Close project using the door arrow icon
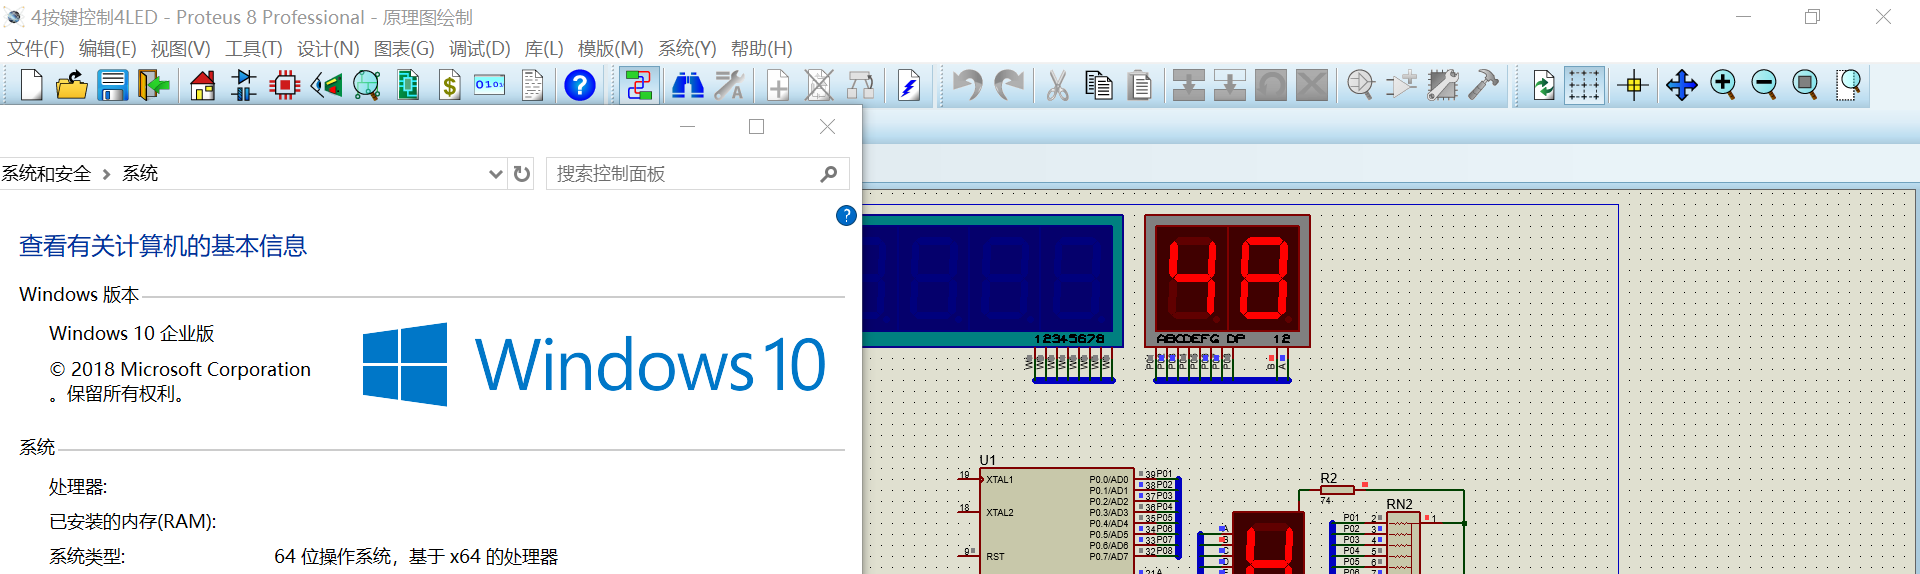 click(153, 86)
